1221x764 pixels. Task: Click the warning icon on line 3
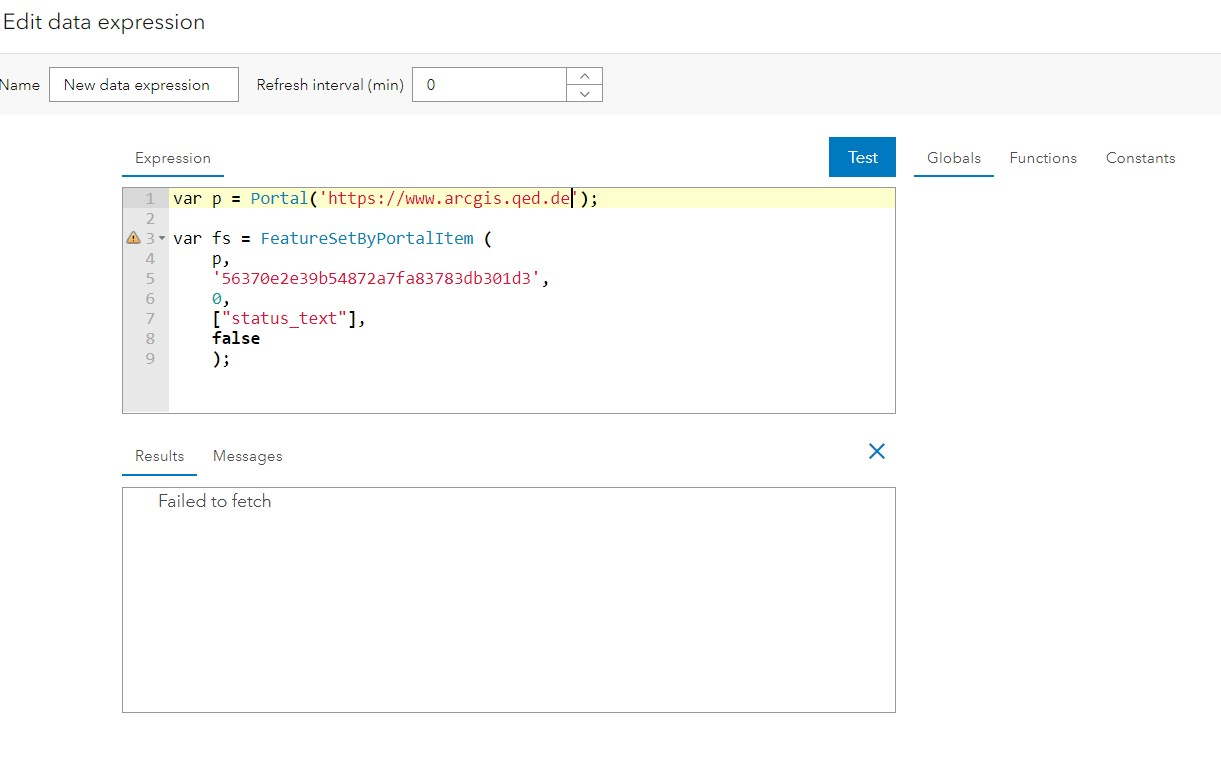coord(132,238)
